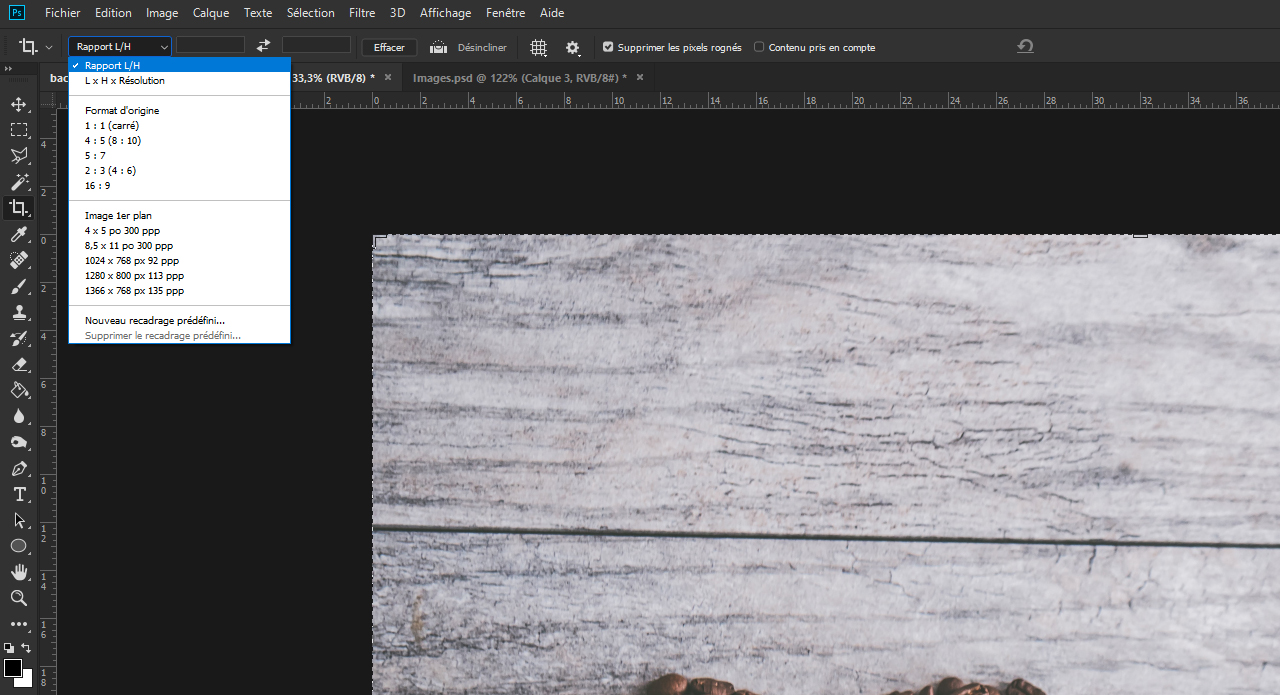Swap foreground and background colors
Viewport: 1280px width, 695px height.
tap(27, 648)
